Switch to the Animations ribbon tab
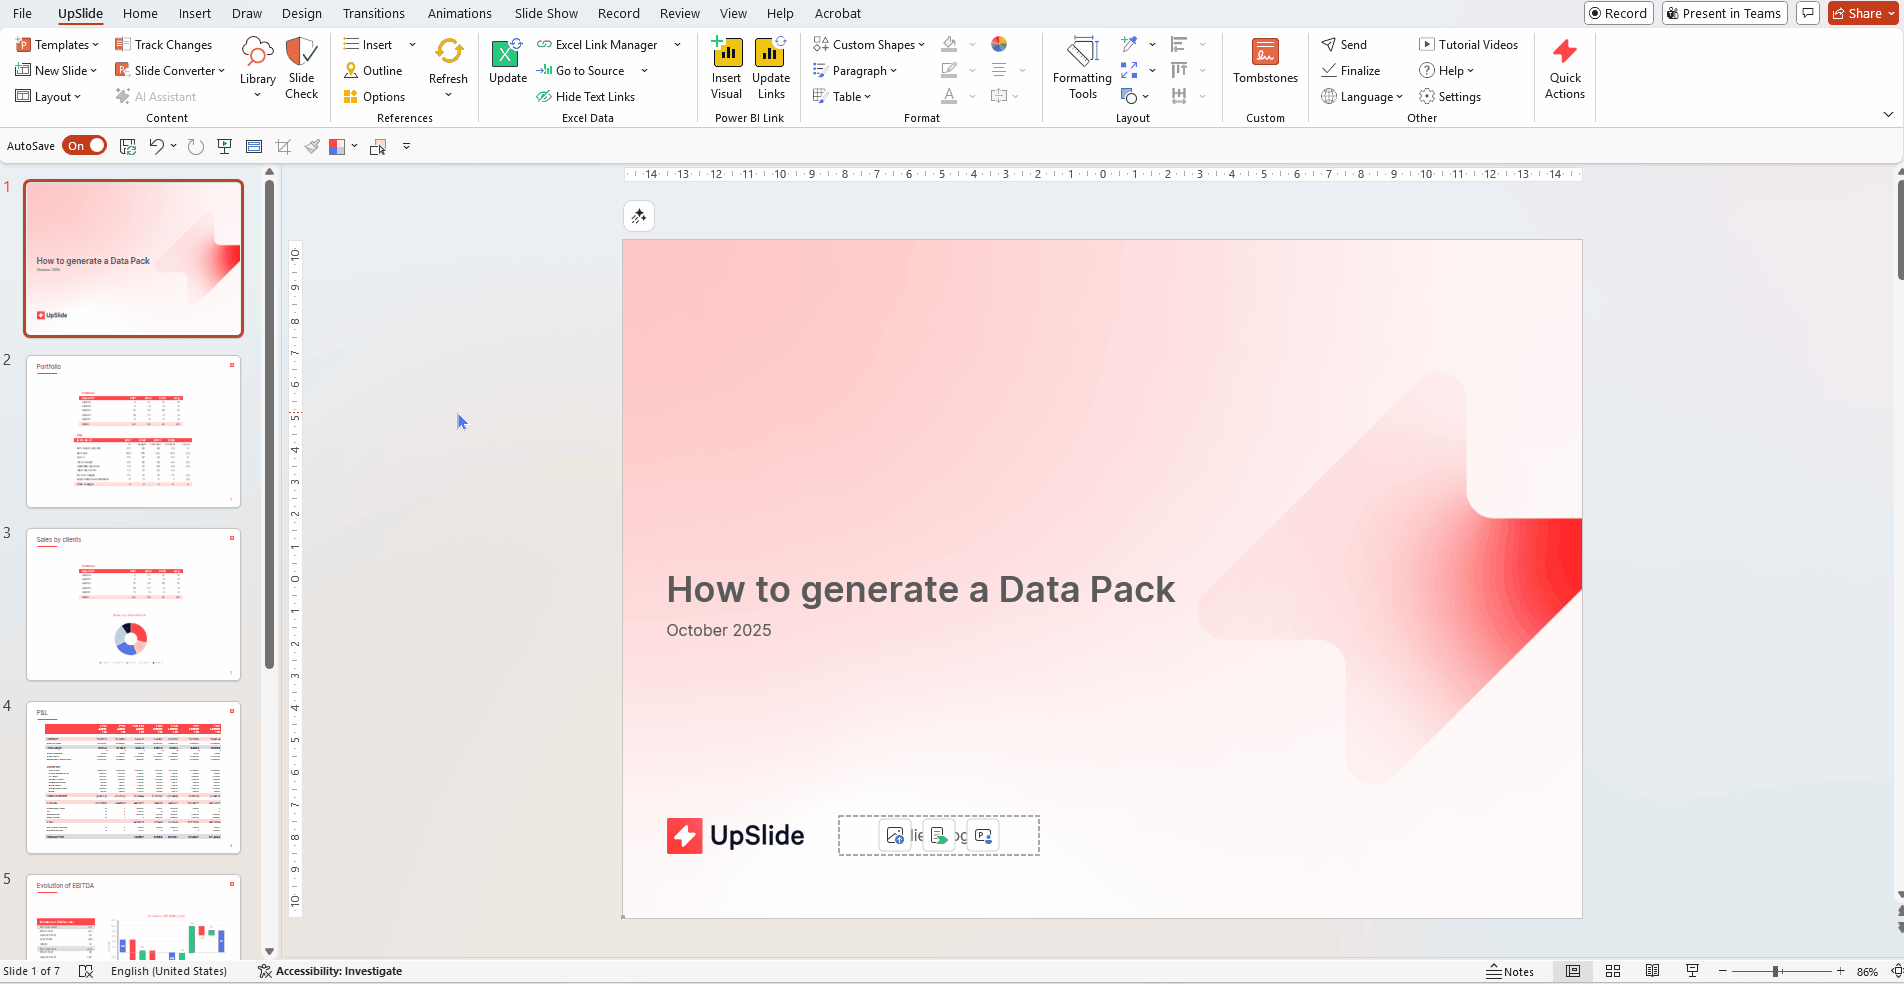The width and height of the screenshot is (1904, 984). tap(459, 13)
